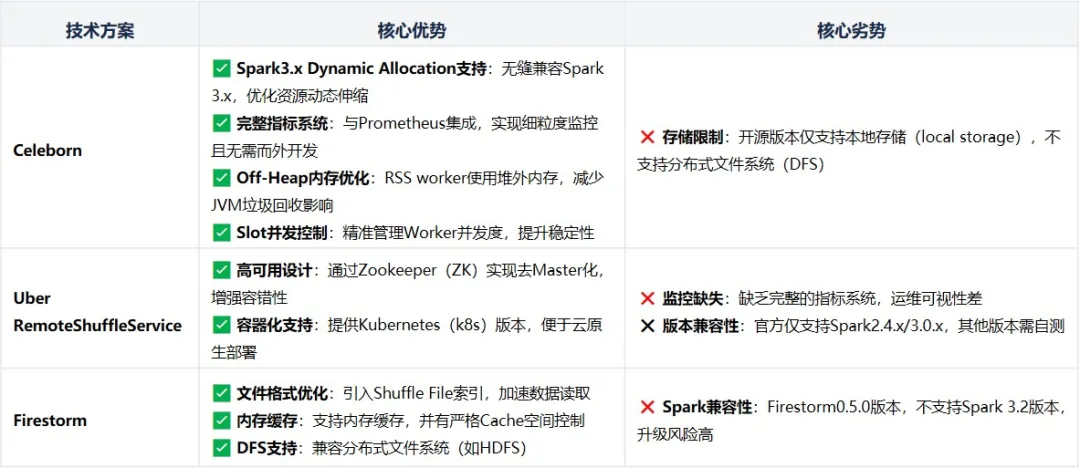Click green check beside 高可用设计
This screenshot has width=1080, height=468.
click(220, 270)
